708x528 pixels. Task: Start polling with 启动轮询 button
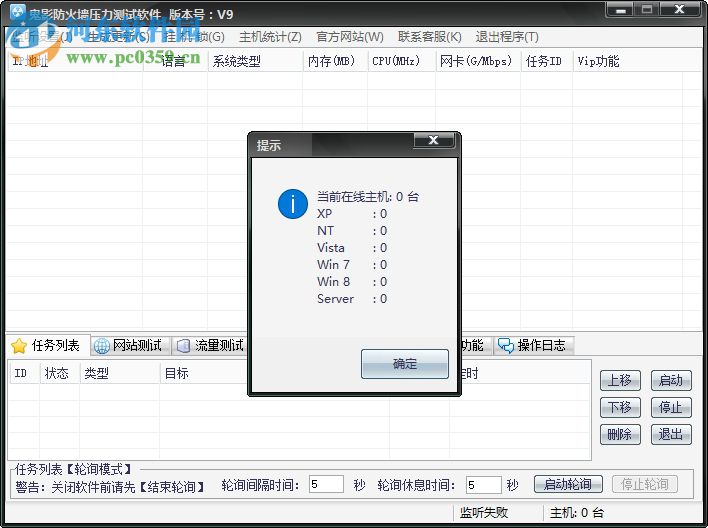click(568, 484)
